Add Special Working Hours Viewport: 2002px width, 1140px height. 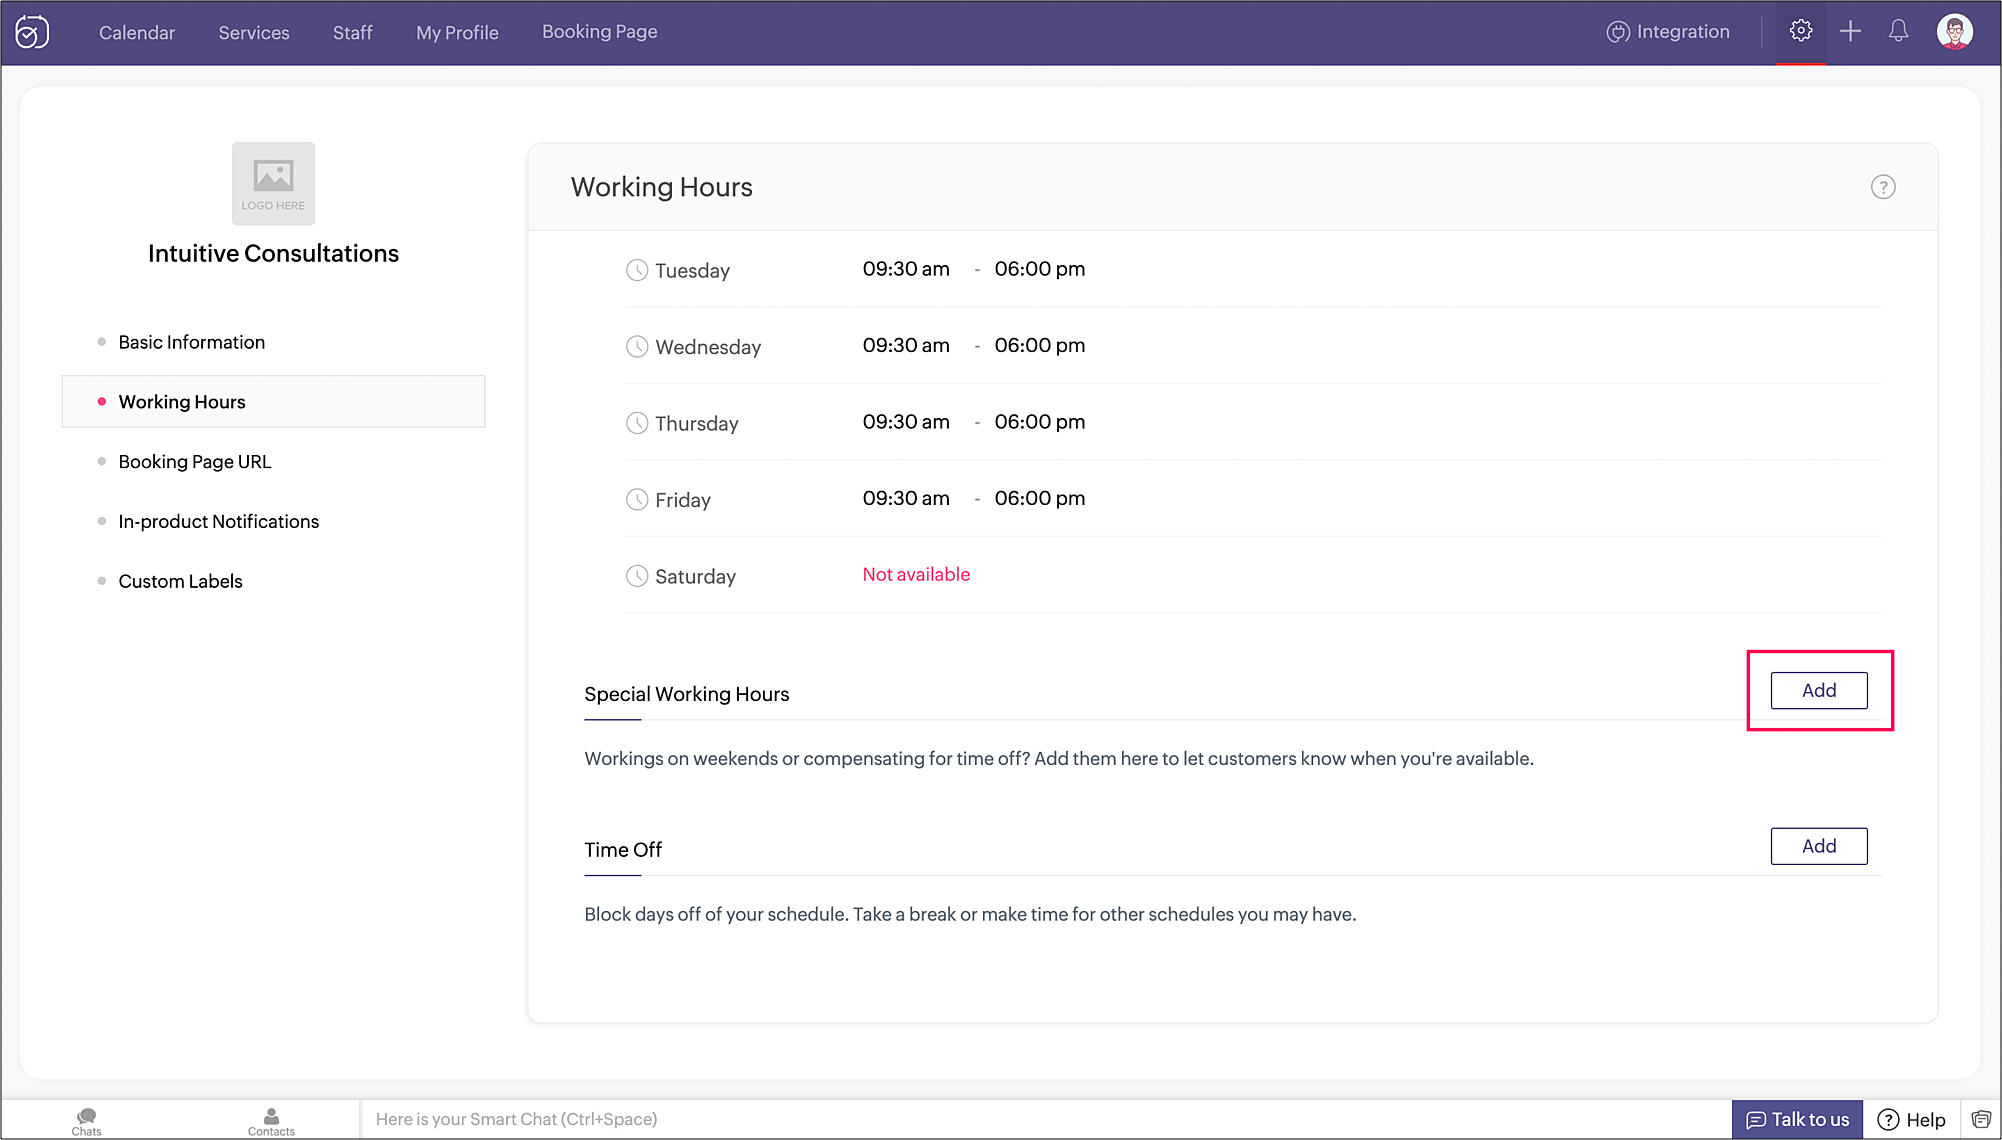pyautogui.click(x=1818, y=690)
